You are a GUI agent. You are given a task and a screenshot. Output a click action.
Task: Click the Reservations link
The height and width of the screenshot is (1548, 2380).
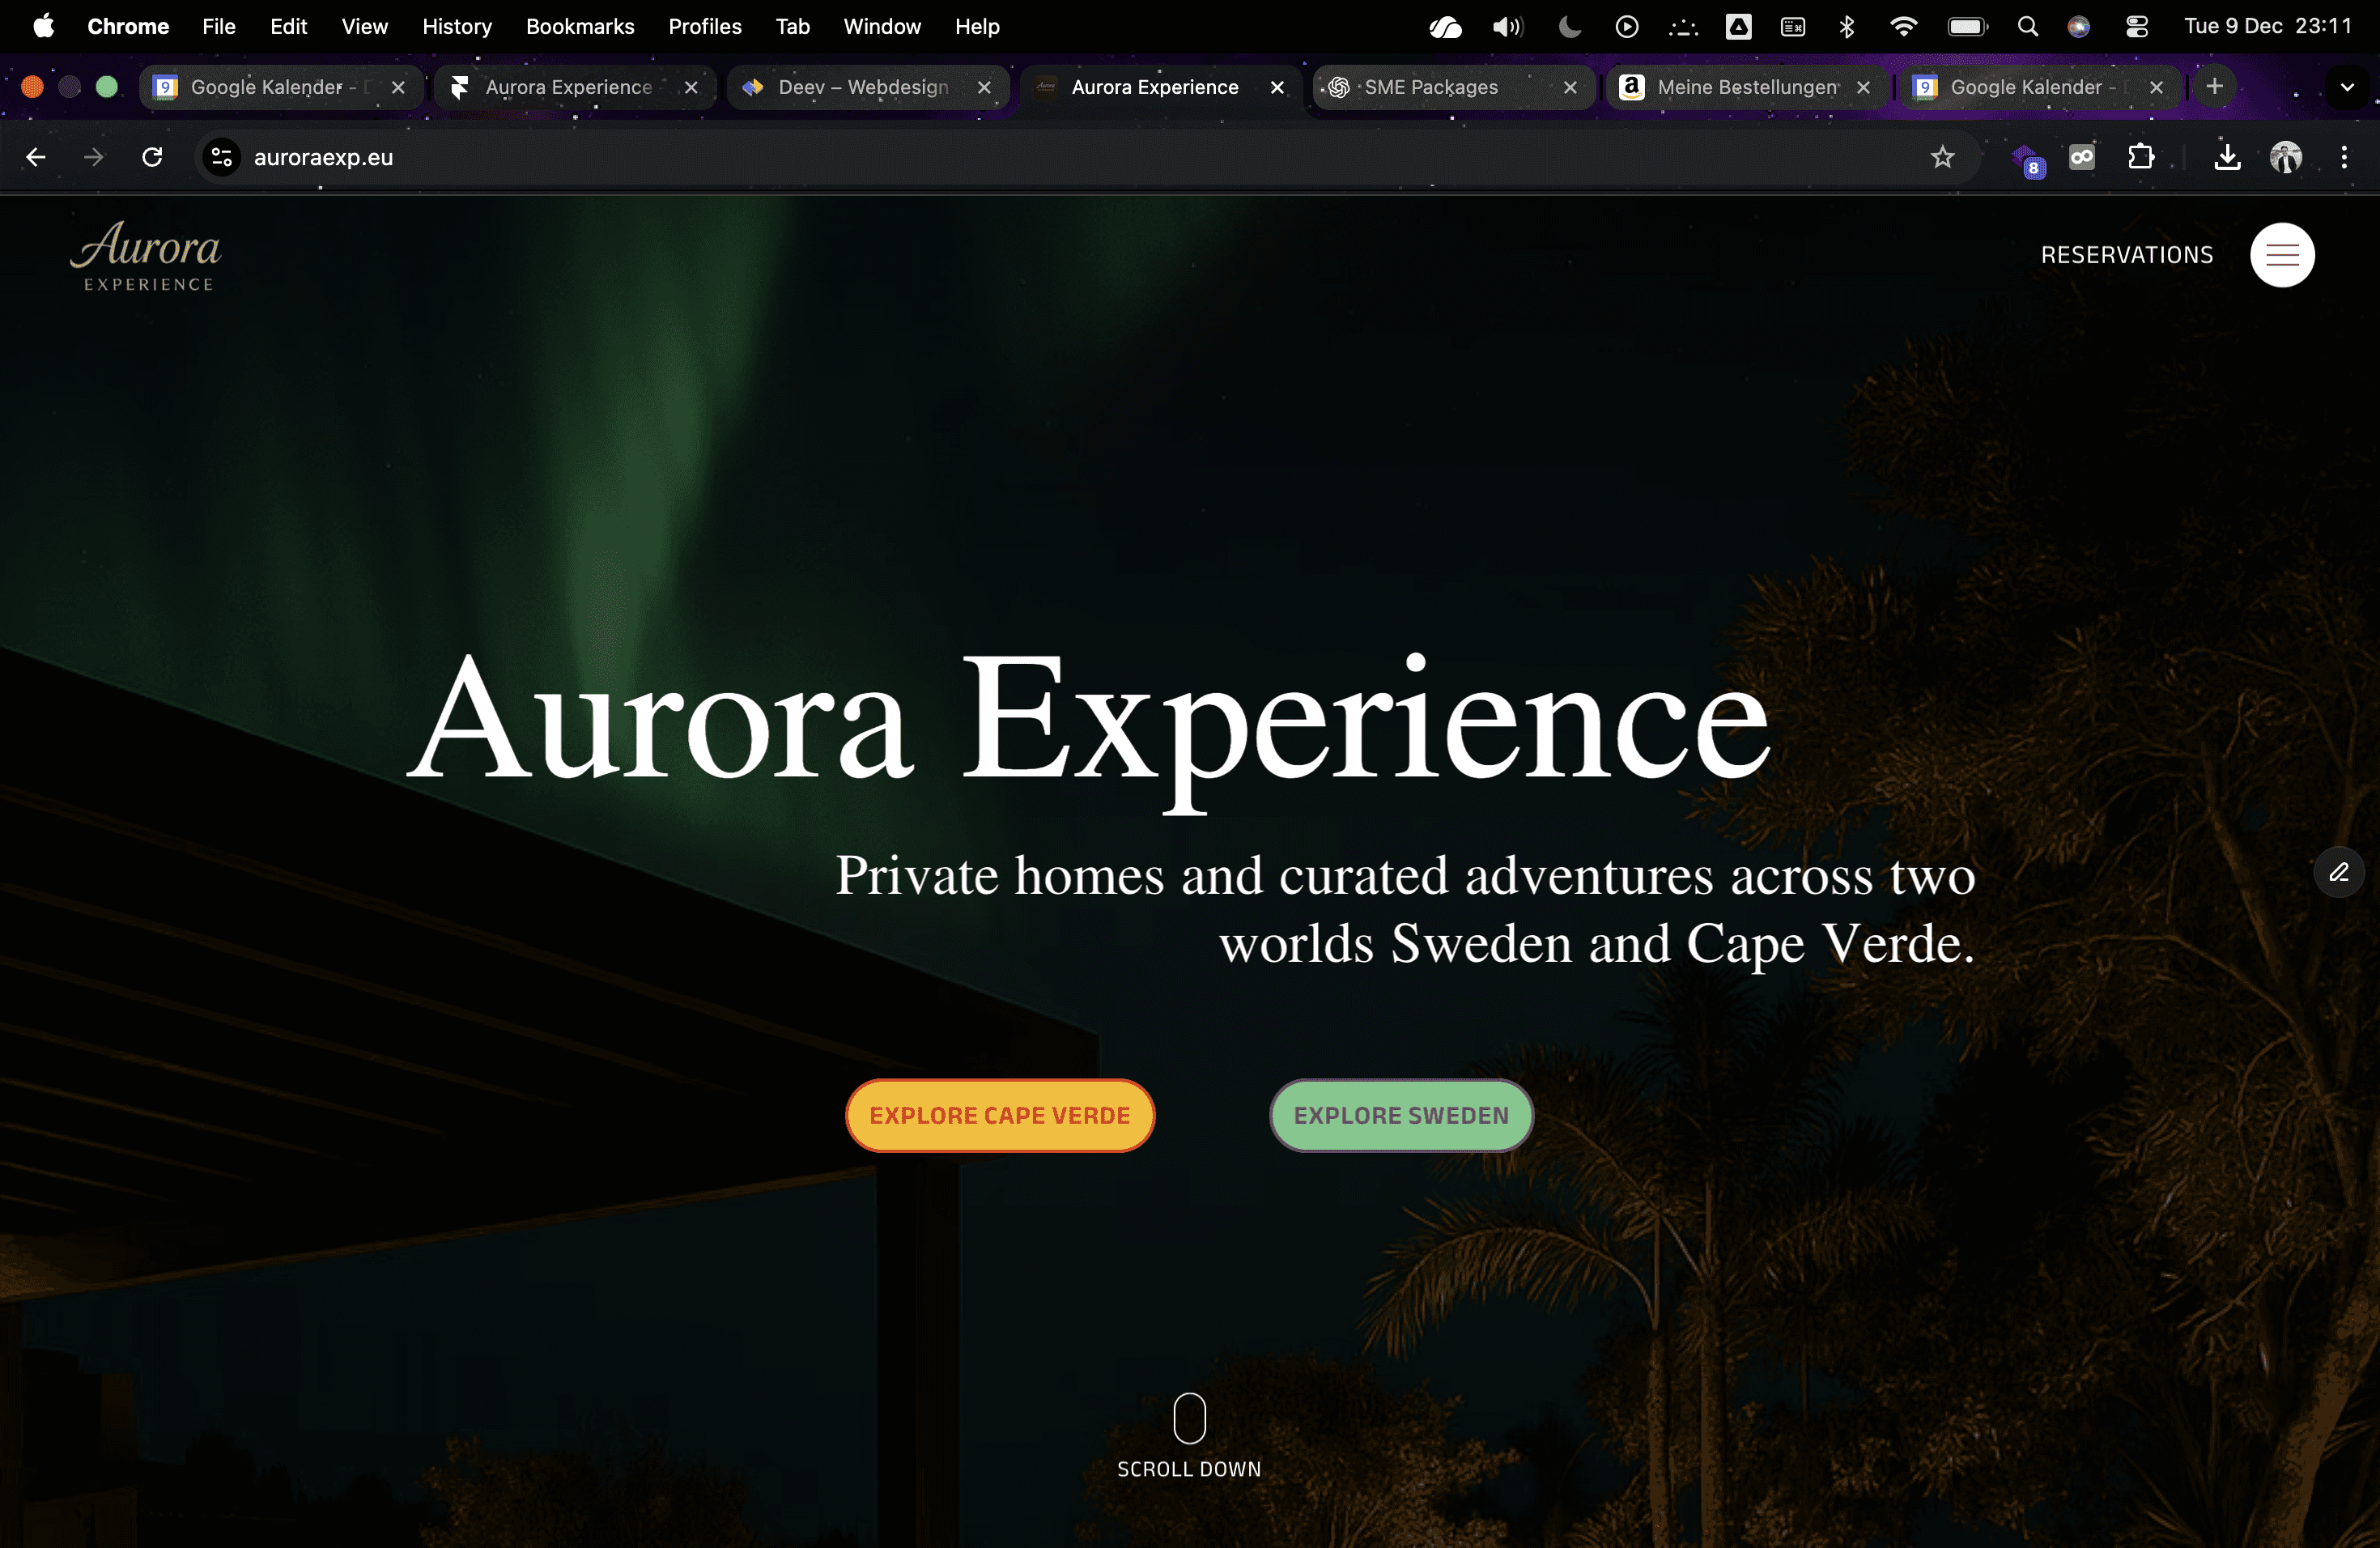pos(2127,255)
